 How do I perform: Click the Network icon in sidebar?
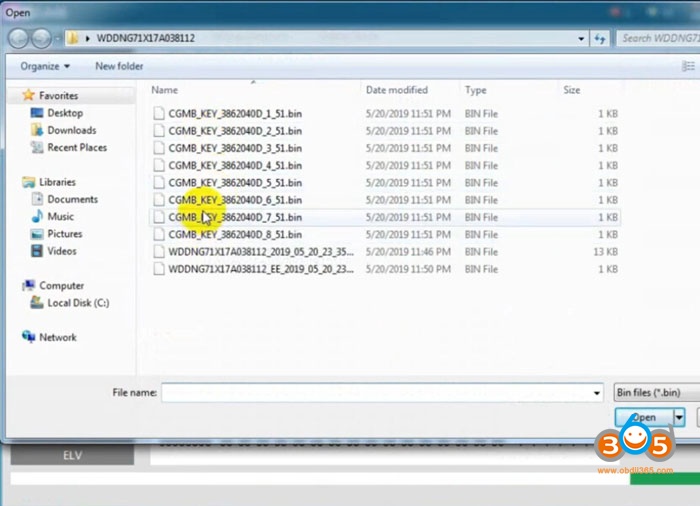pyautogui.click(x=29, y=337)
